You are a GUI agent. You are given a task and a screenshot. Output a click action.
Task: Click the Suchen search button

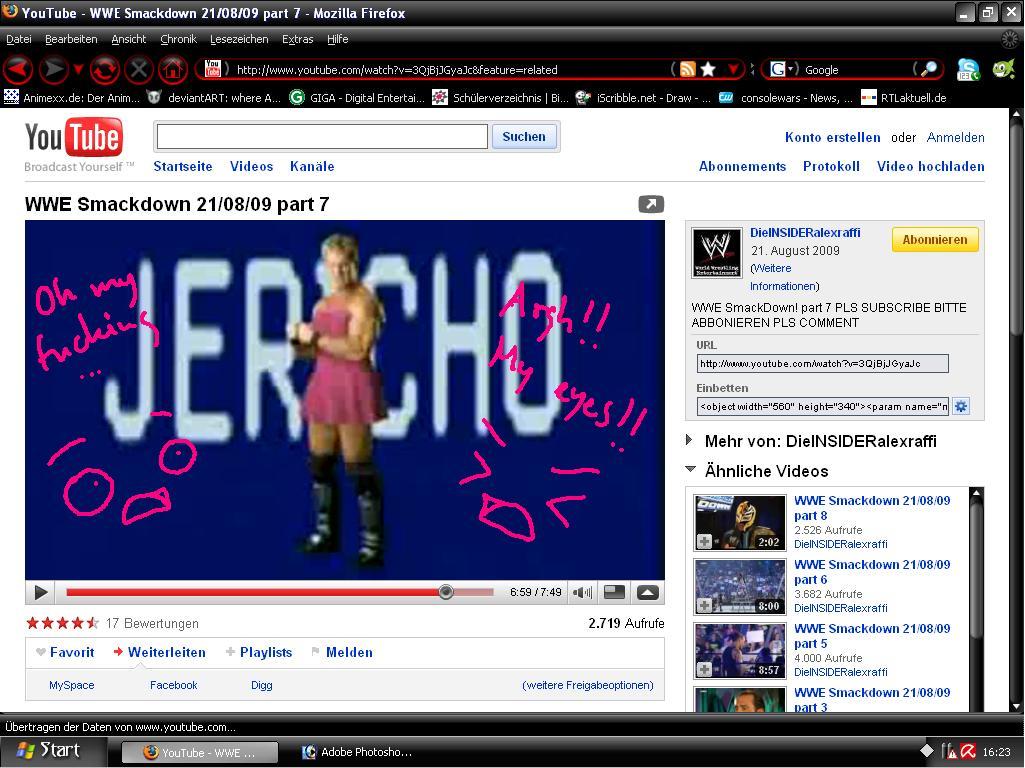click(524, 137)
